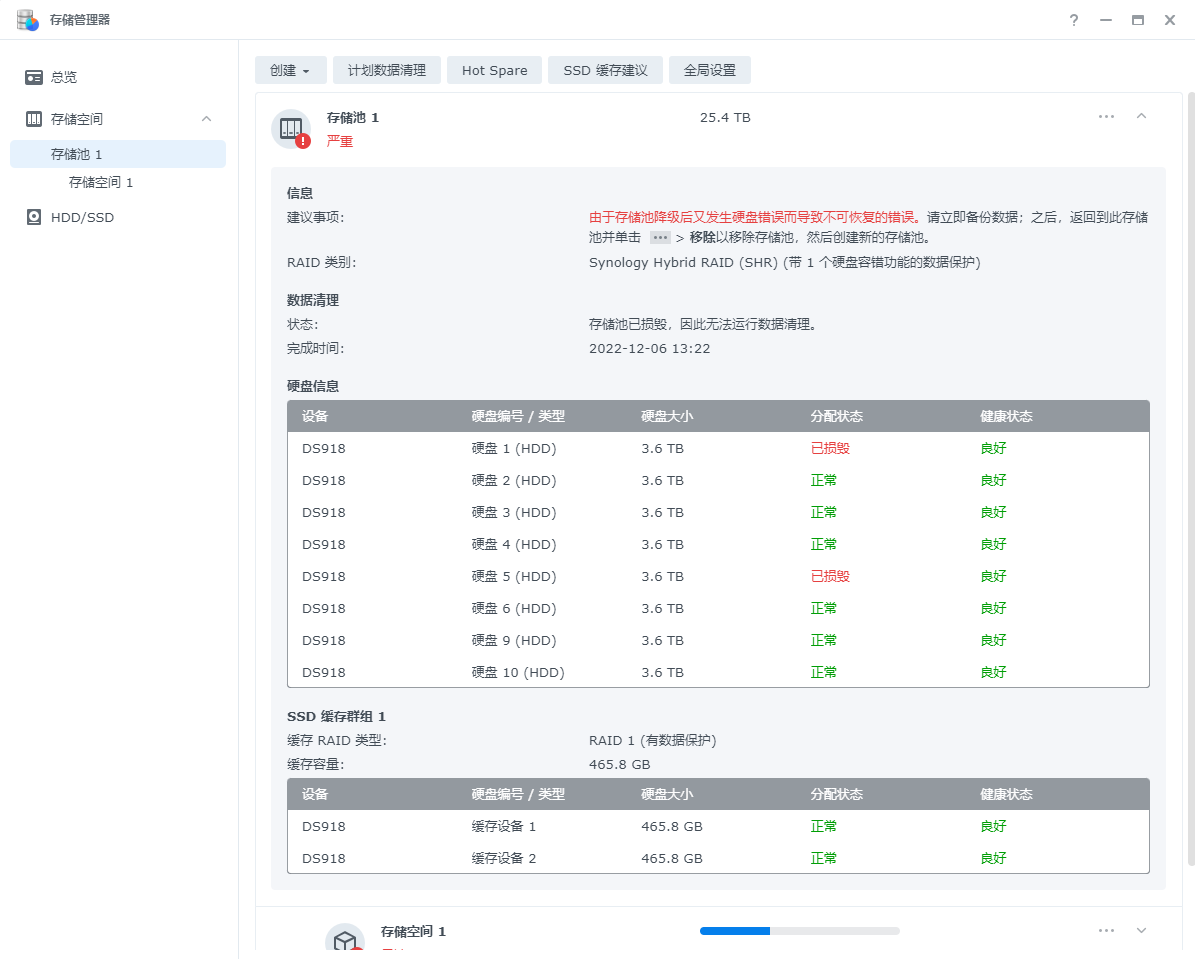Click the 计划数据清理 button
This screenshot has height=959, width=1195.
(x=387, y=70)
